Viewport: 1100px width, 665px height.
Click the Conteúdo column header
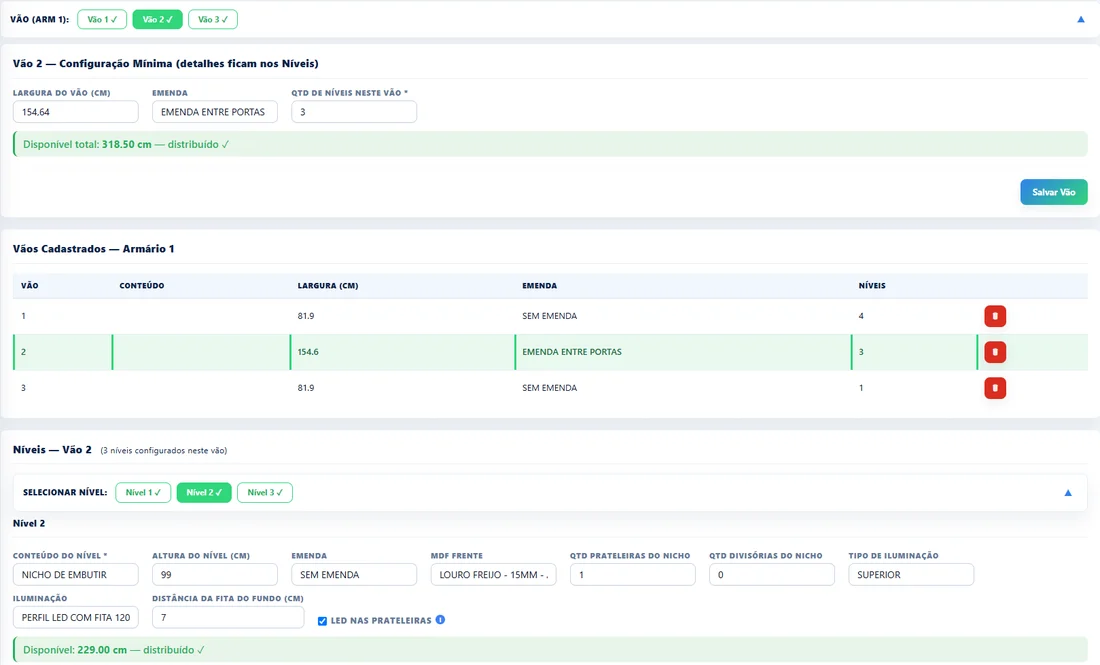(142, 286)
